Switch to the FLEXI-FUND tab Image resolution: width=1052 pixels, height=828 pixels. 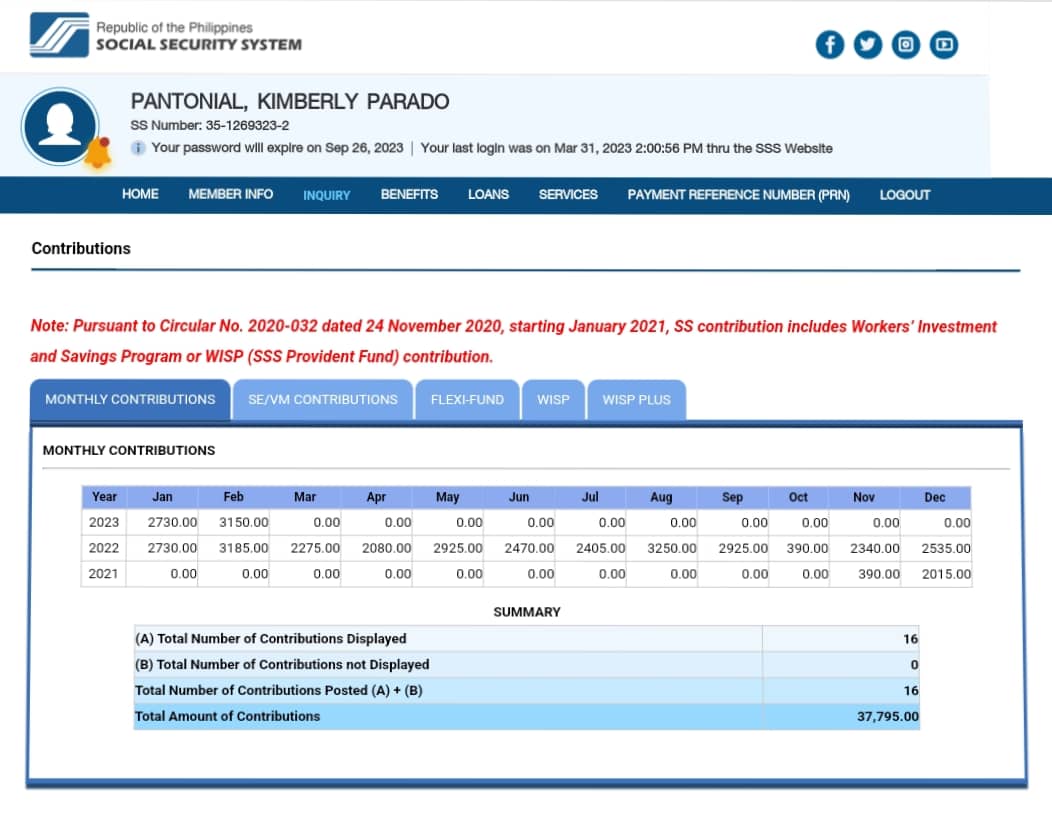point(467,399)
